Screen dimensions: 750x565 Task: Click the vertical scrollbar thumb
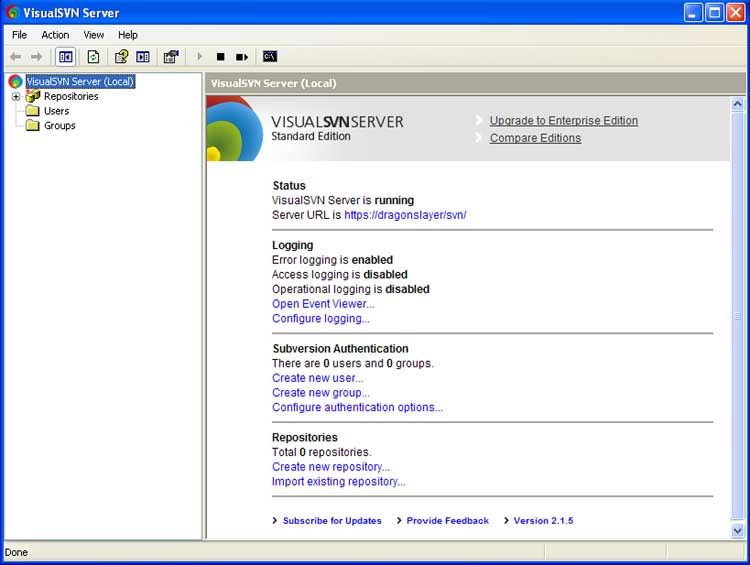pos(738,316)
